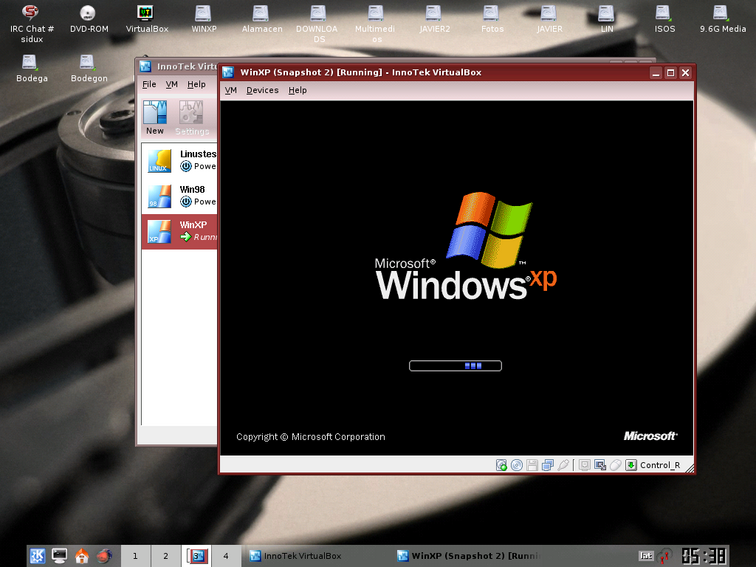The height and width of the screenshot is (567, 756).
Task: Open File menu in VirtualBox manager
Action: click(x=149, y=84)
